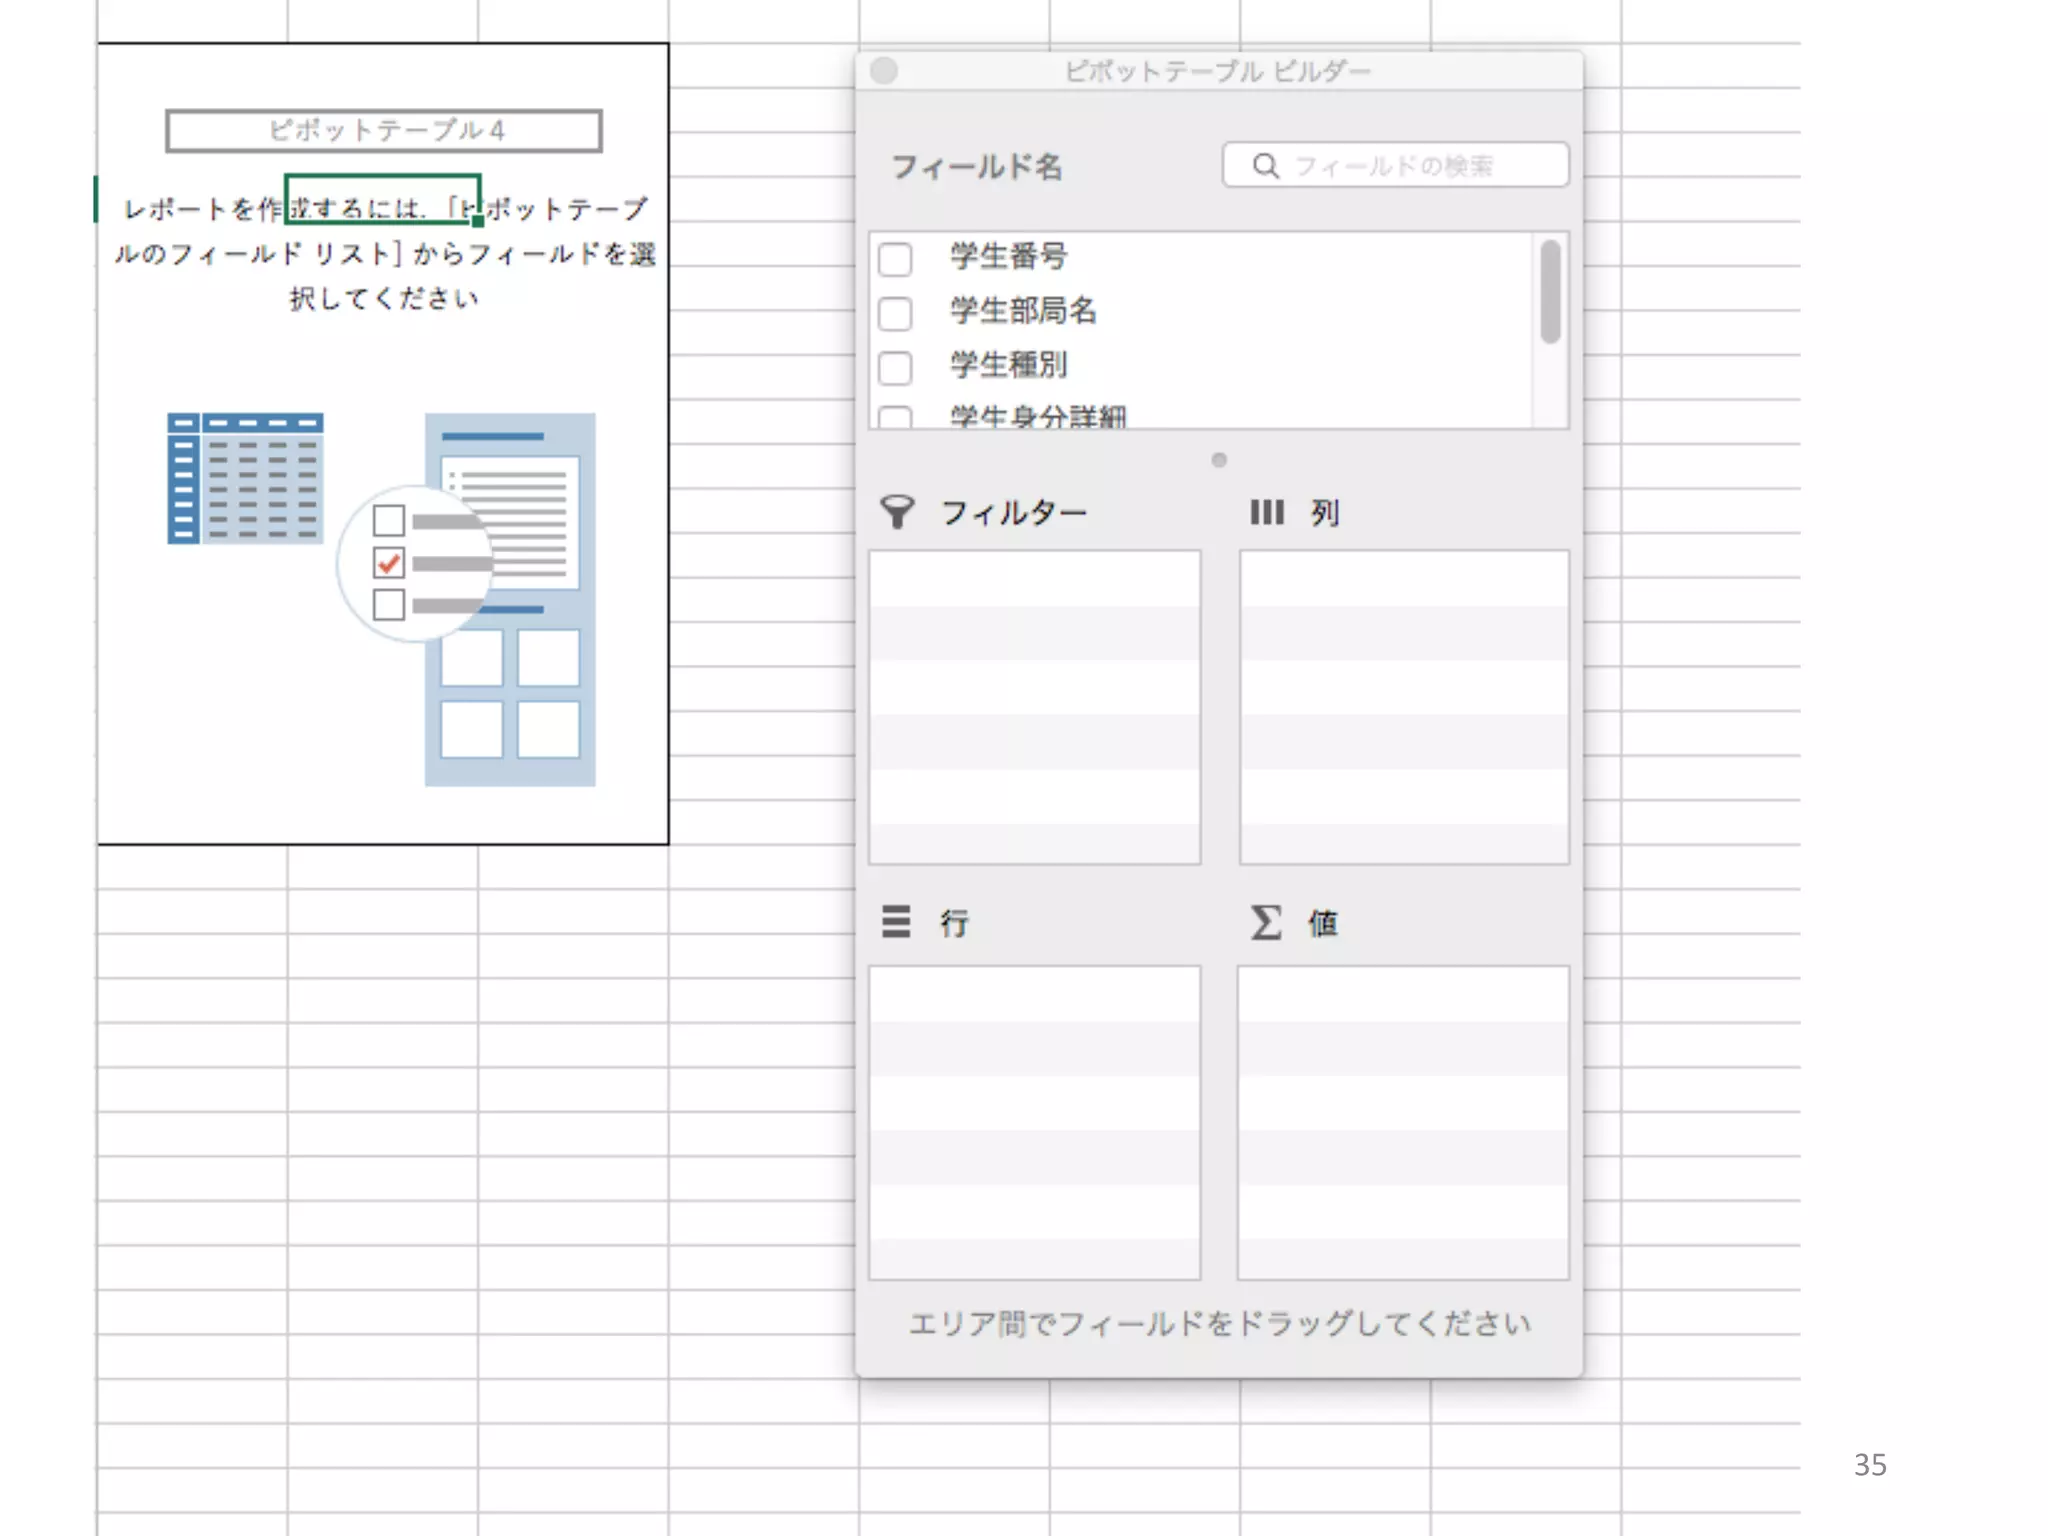Click inside the 行 drop area
Screen dimensions: 2048x1536
(x=1034, y=1121)
